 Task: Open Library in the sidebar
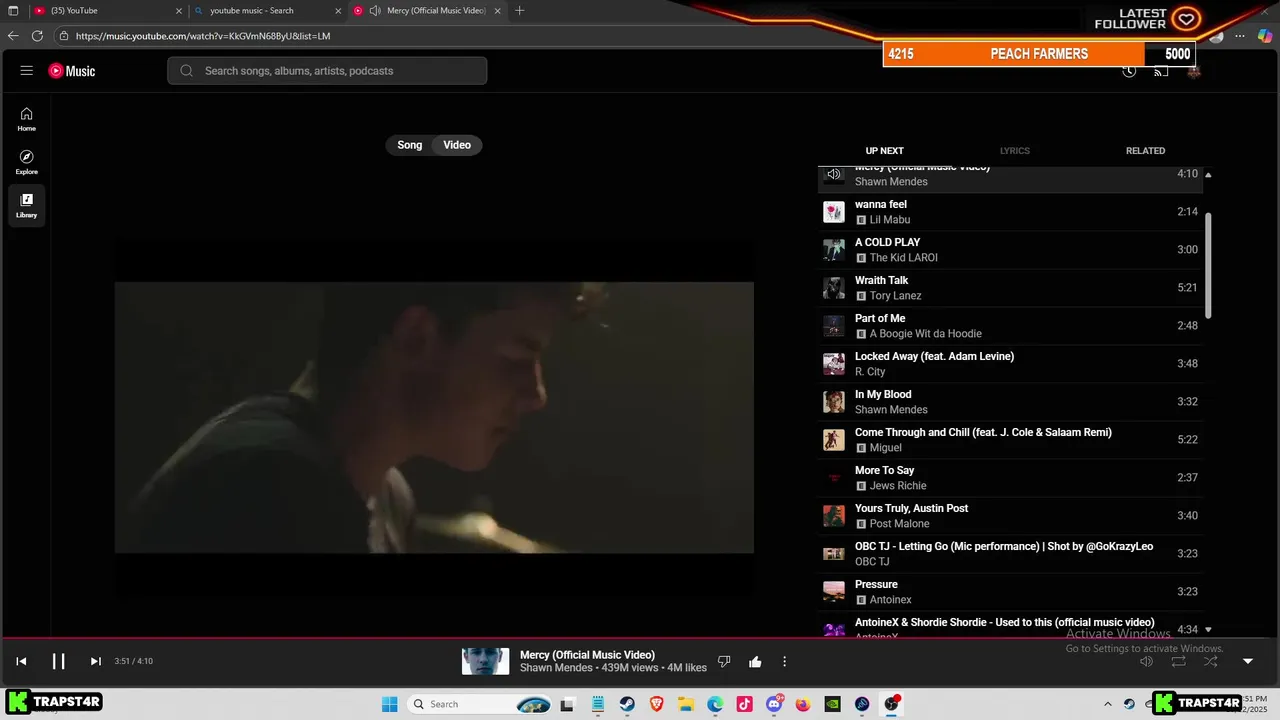27,205
